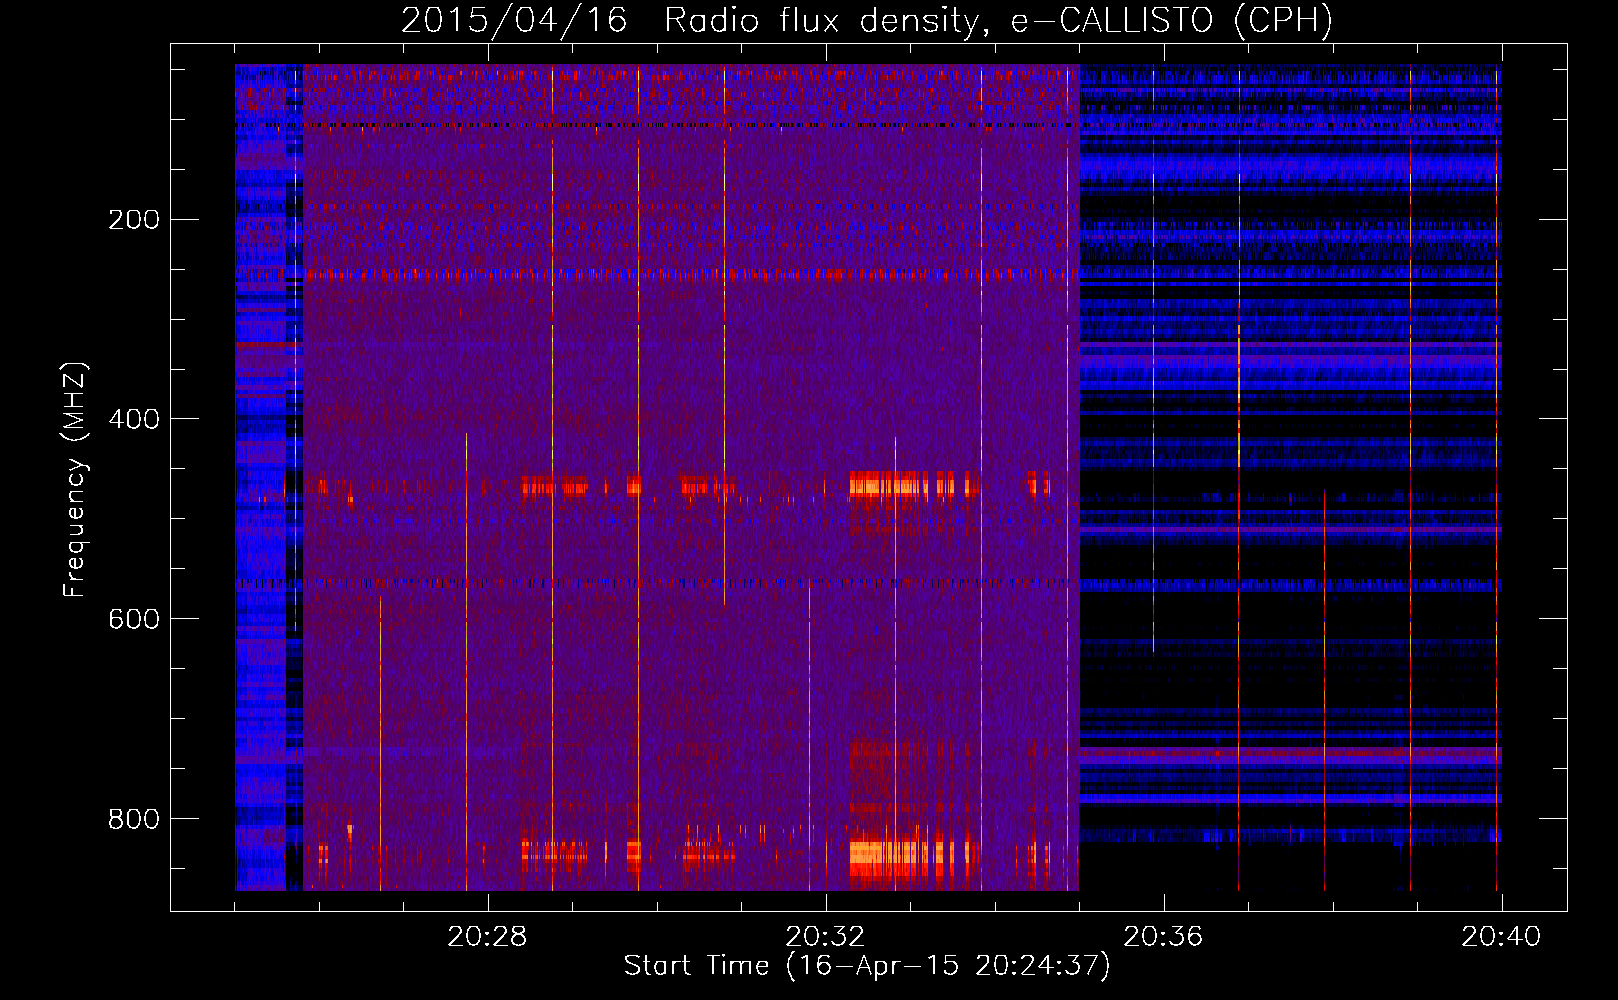
Task: Click the 20:32 time tick label
Action: (825, 937)
